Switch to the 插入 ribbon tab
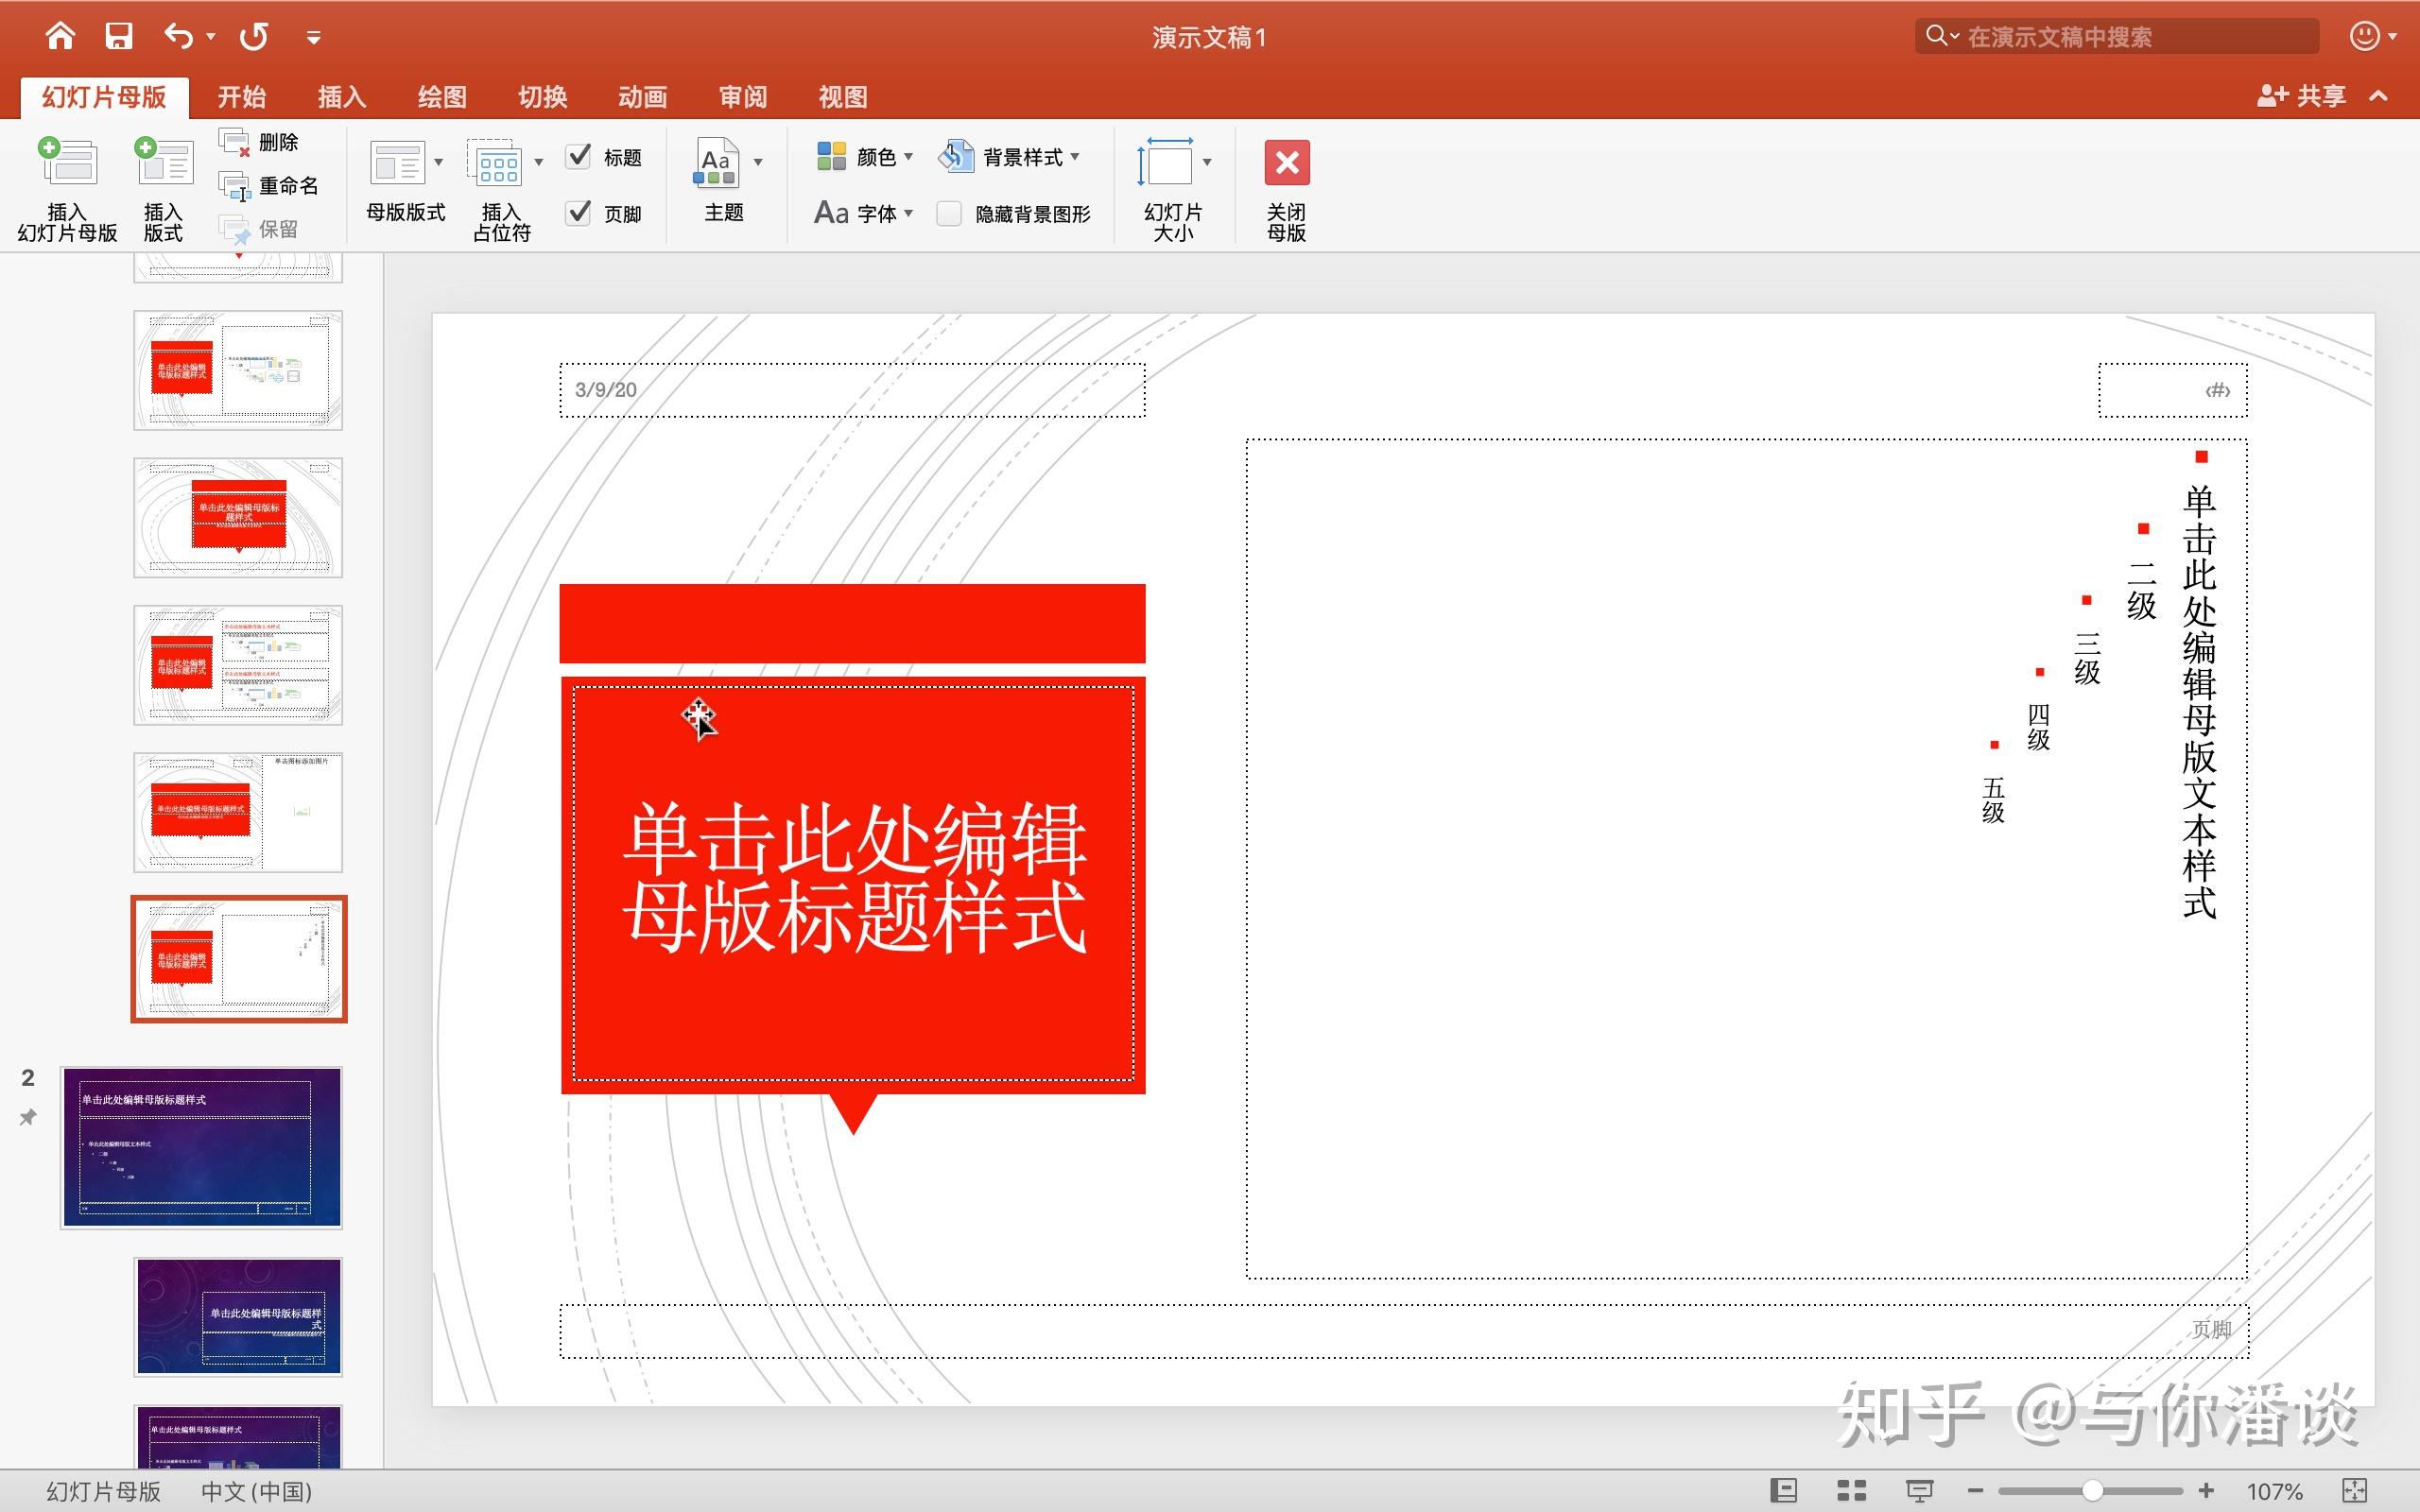 (x=342, y=97)
